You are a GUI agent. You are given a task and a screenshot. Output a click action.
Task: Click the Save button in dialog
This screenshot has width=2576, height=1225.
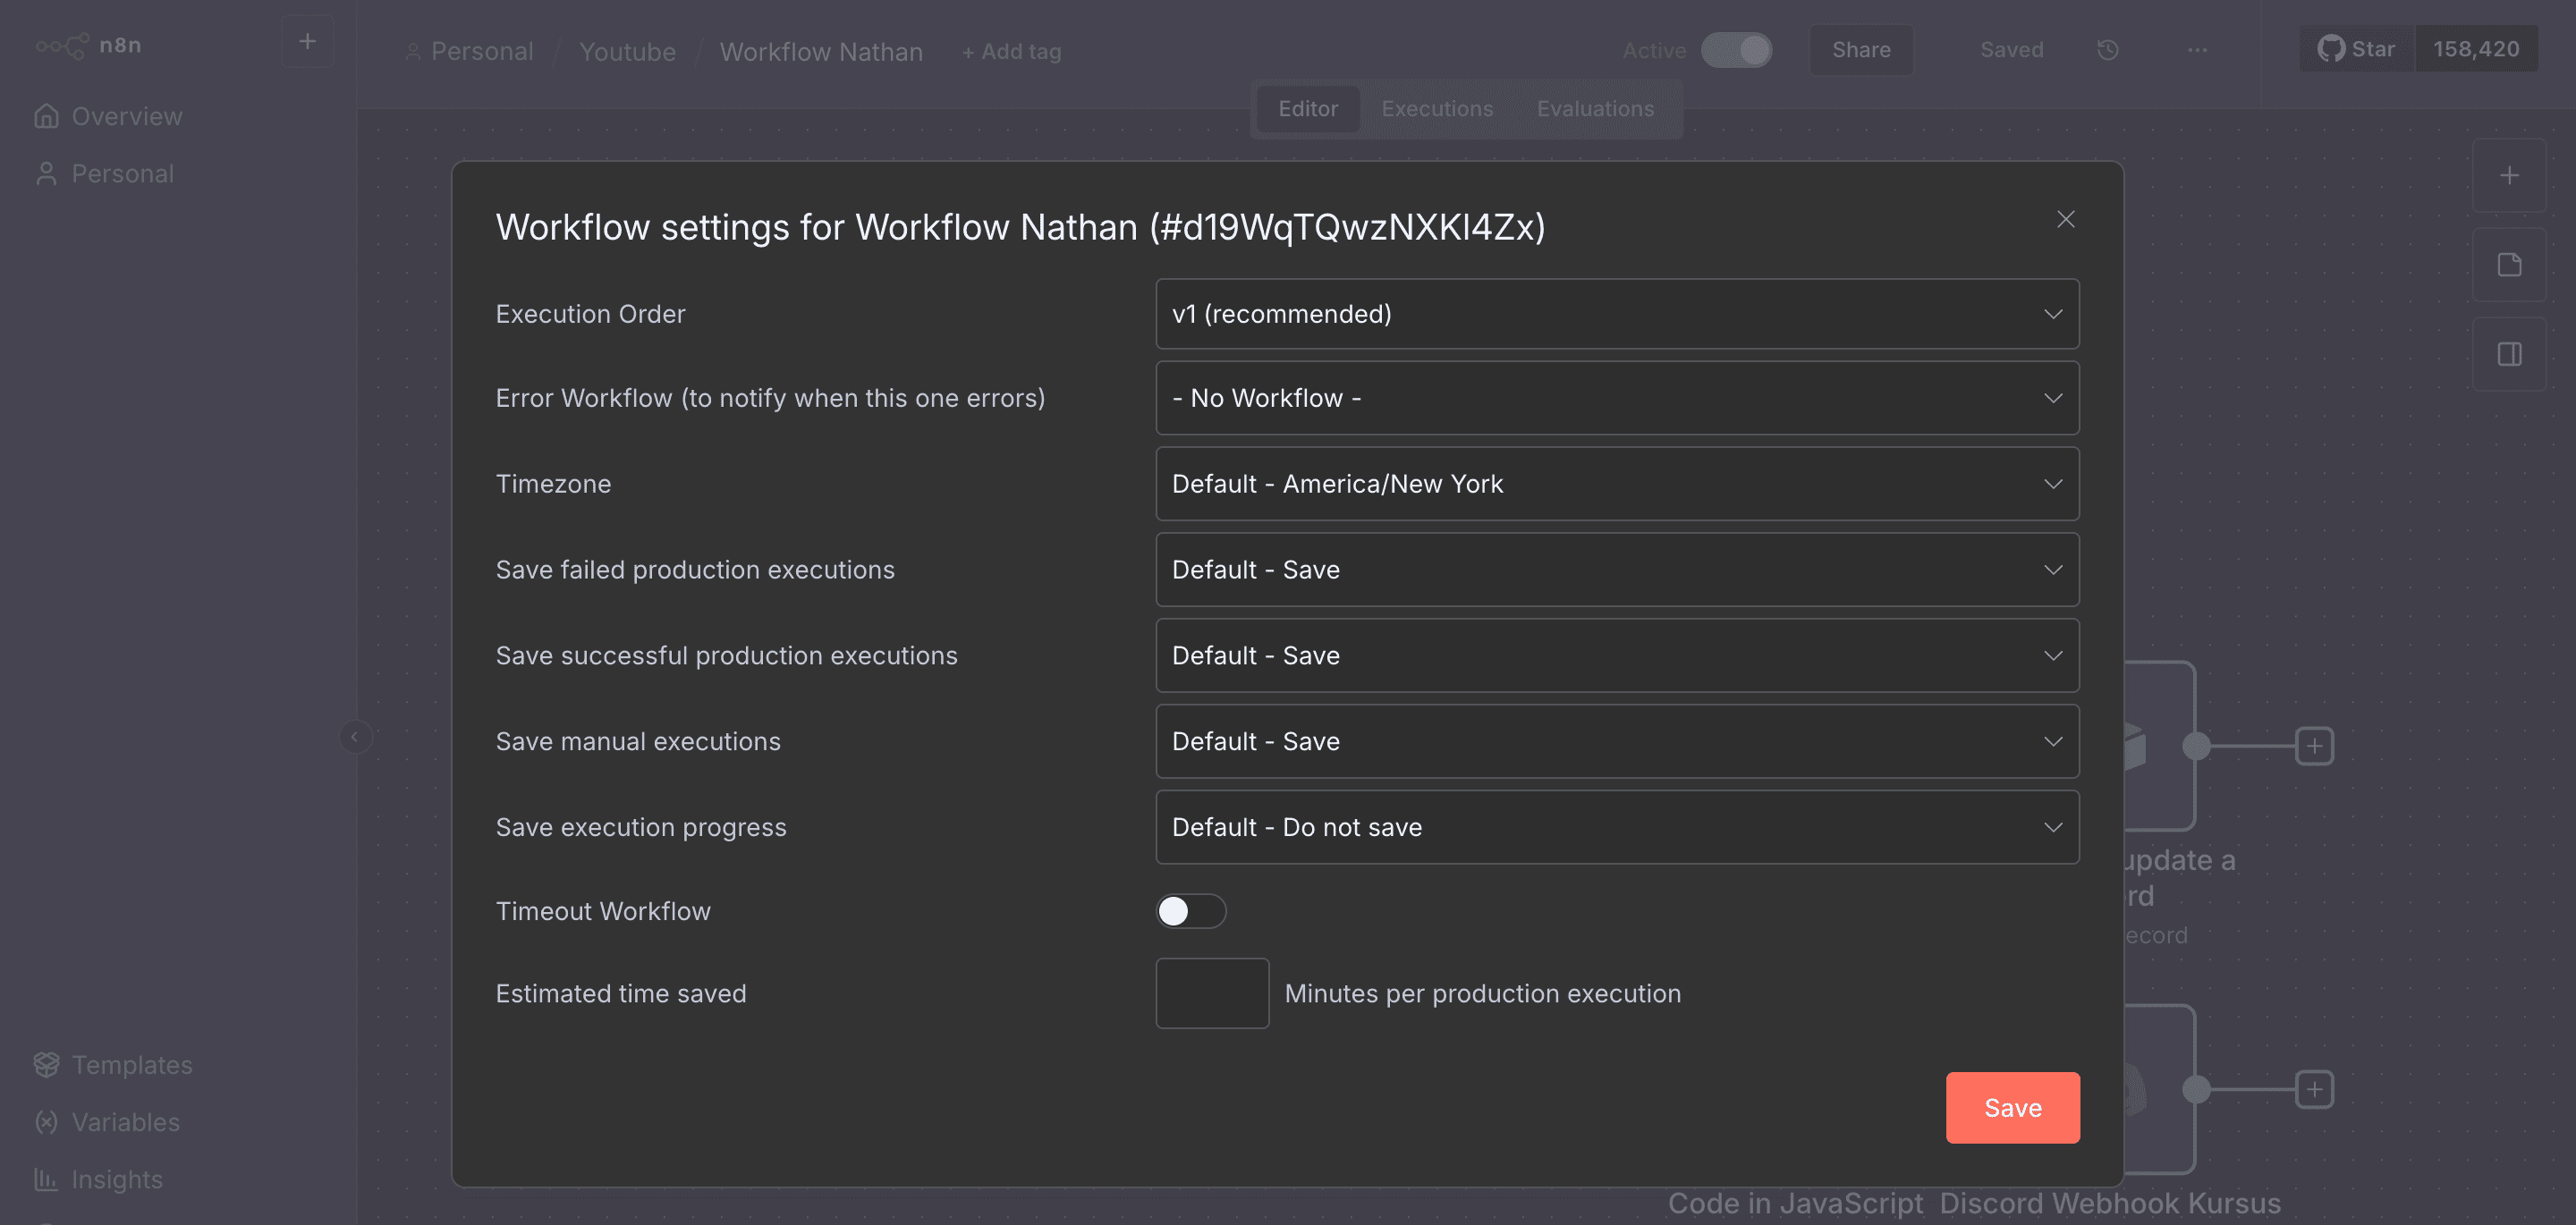[2012, 1108]
